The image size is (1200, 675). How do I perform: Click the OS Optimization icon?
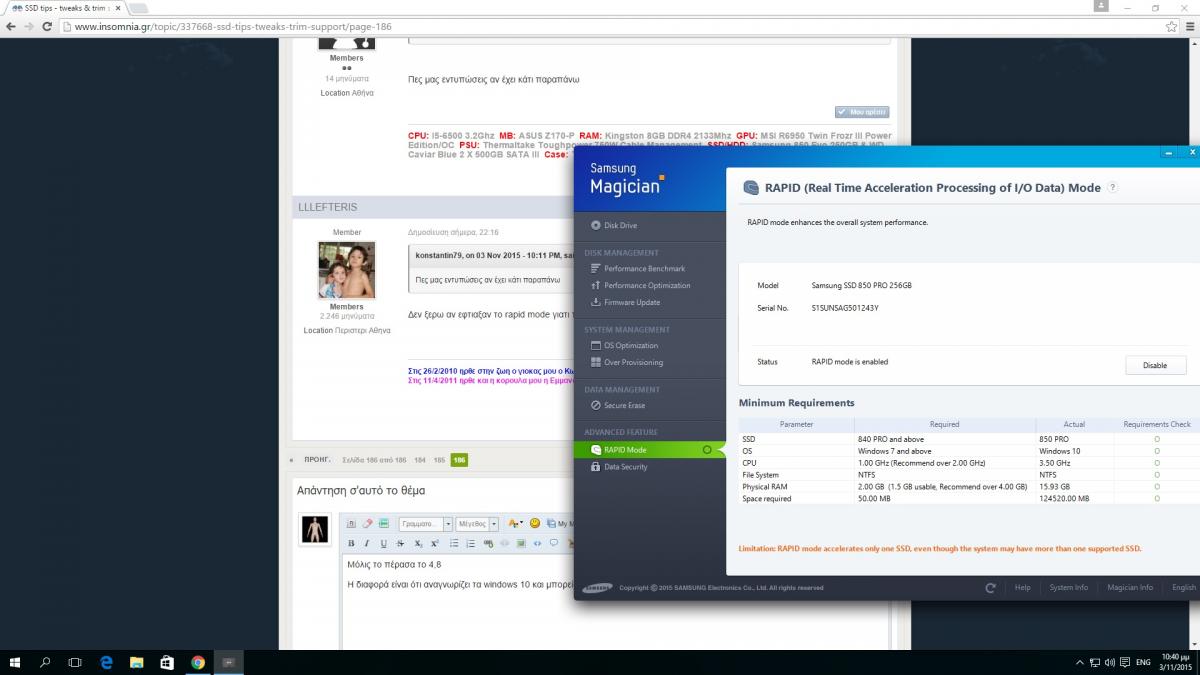pyautogui.click(x=596, y=345)
